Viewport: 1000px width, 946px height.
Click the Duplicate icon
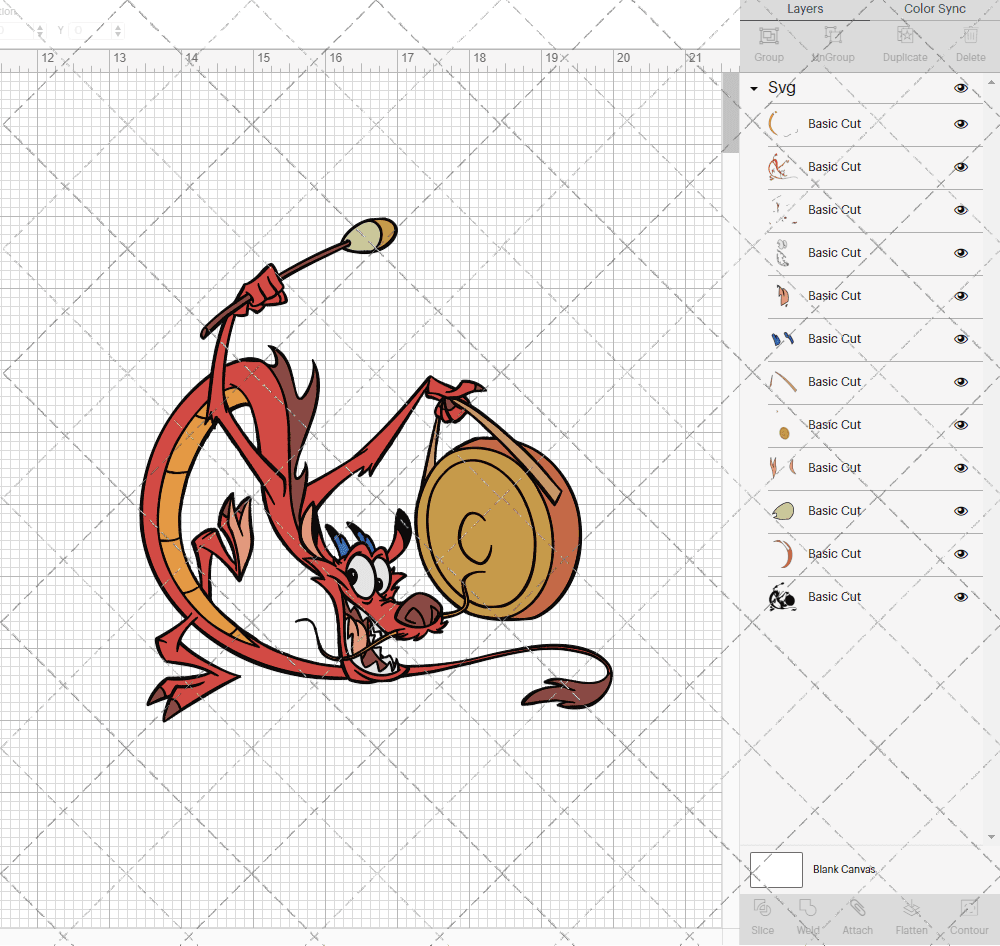tap(905, 36)
